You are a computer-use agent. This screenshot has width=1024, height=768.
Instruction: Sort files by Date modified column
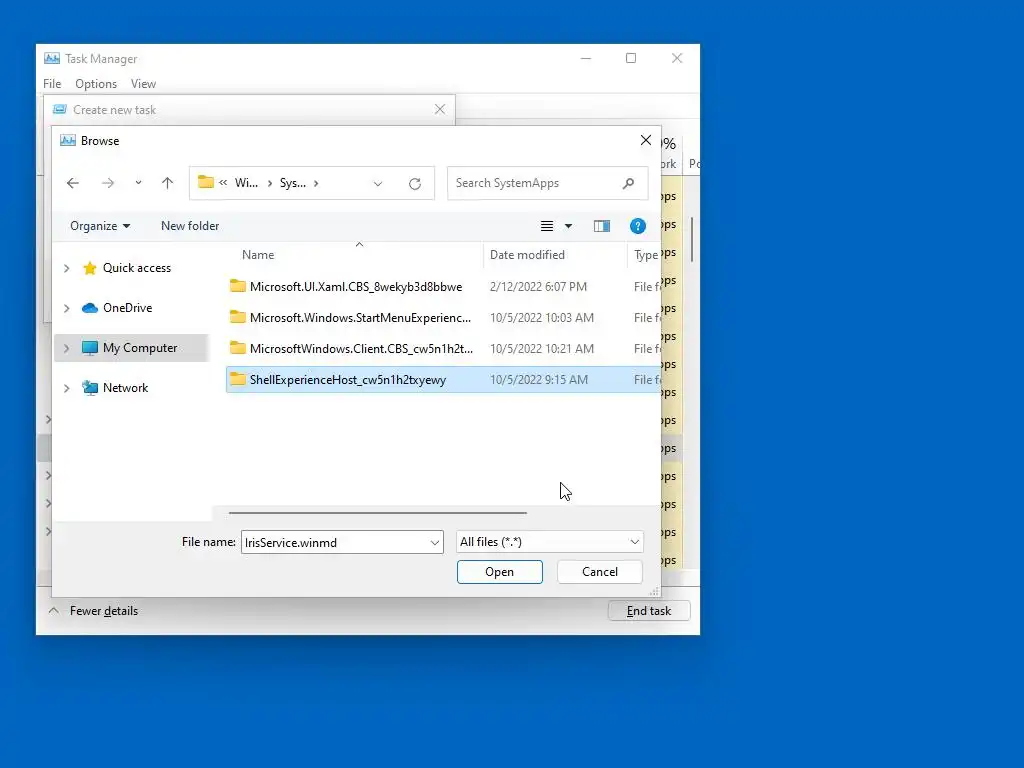[527, 255]
